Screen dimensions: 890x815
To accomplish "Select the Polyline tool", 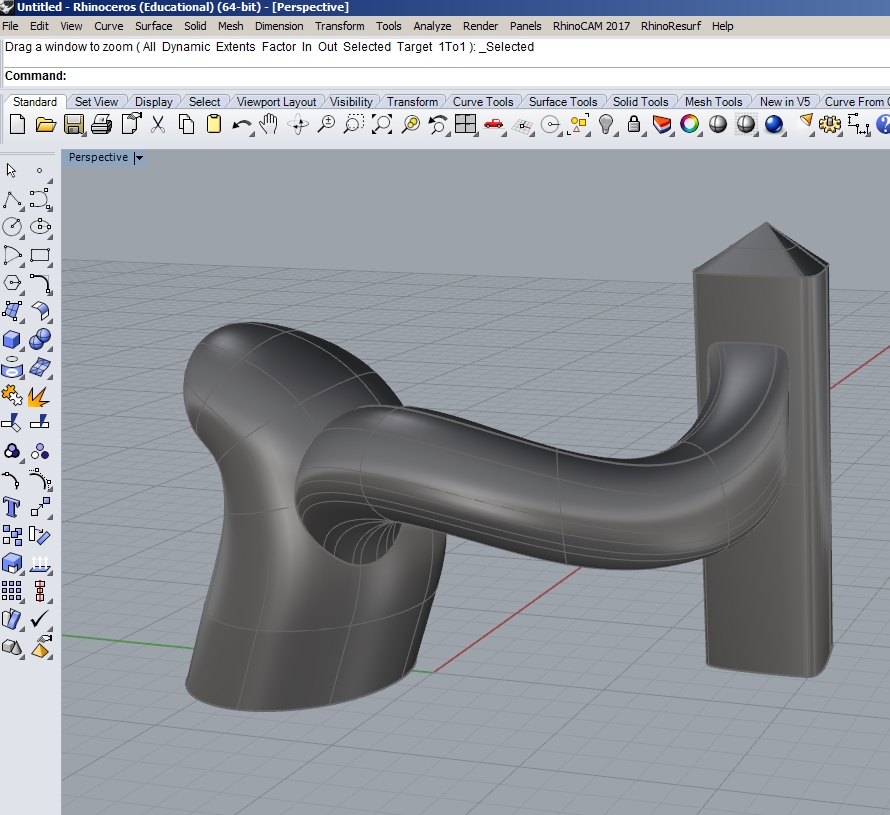I will tap(12, 200).
